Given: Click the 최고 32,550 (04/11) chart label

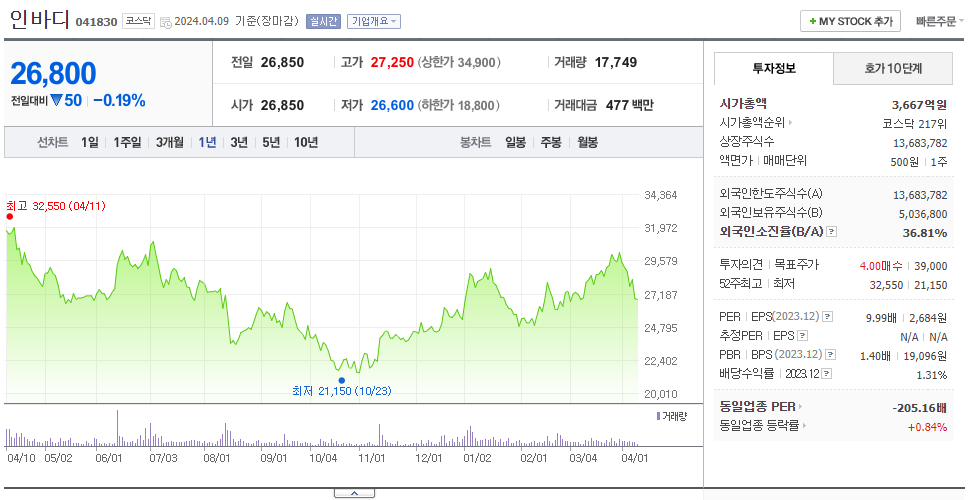Looking at the screenshot, I should pyautogui.click(x=56, y=206).
